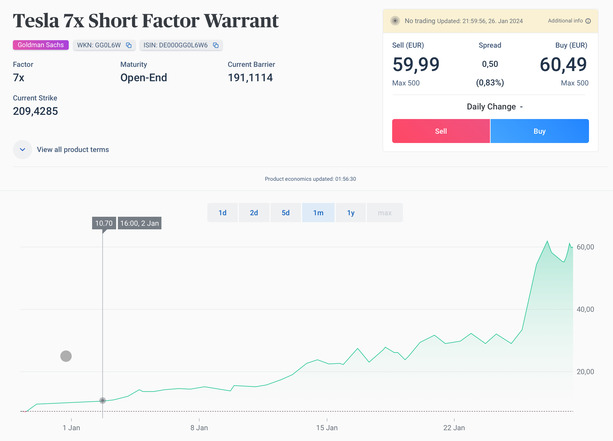
Task: Click the View all product terms link
Action: pos(73,149)
